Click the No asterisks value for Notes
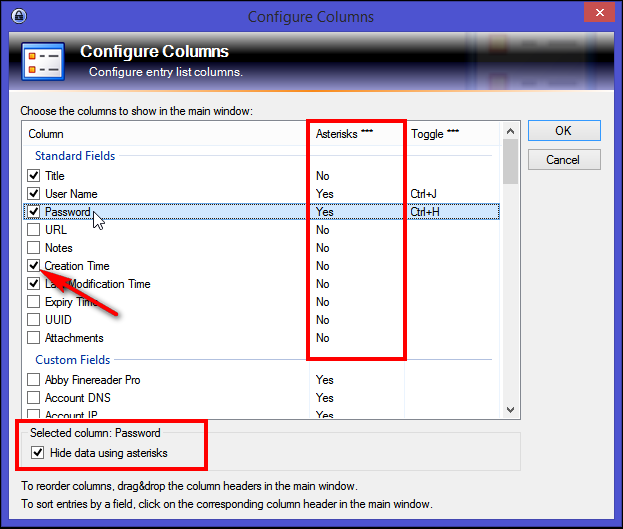 point(323,248)
